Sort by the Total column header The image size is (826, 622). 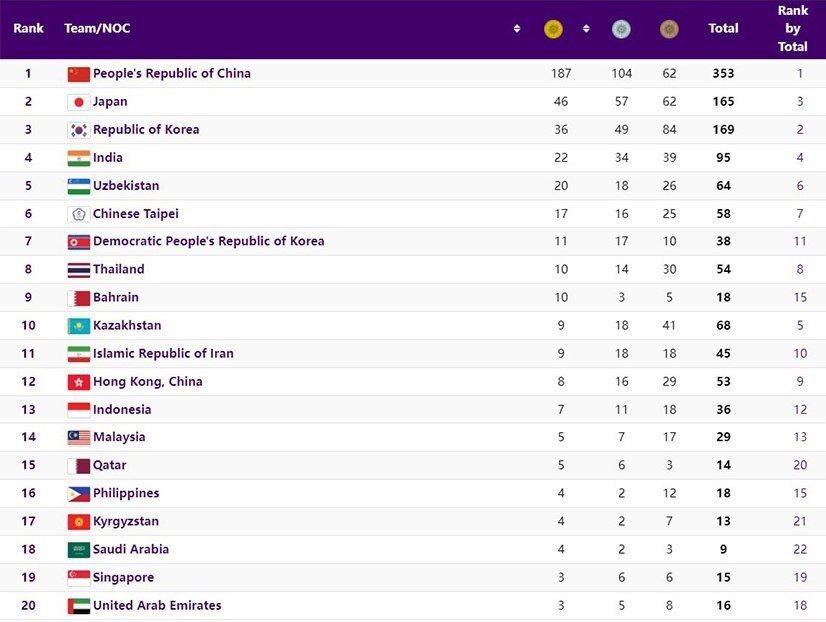point(723,29)
